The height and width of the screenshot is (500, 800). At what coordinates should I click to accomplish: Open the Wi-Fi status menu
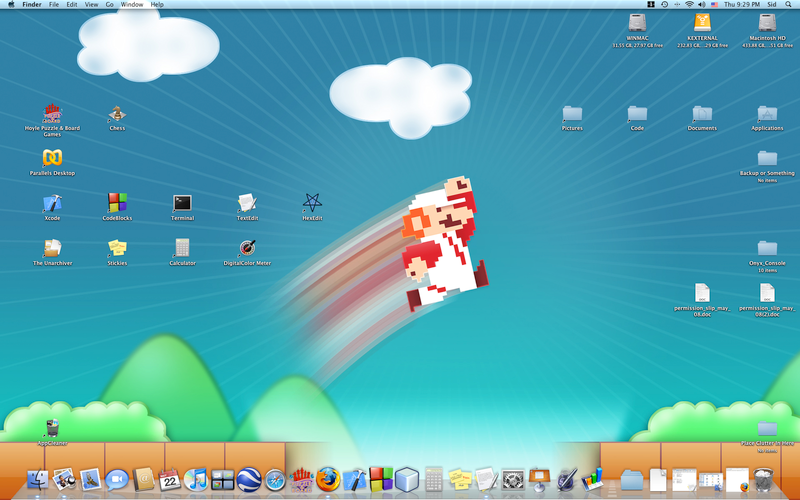(x=688, y=4)
